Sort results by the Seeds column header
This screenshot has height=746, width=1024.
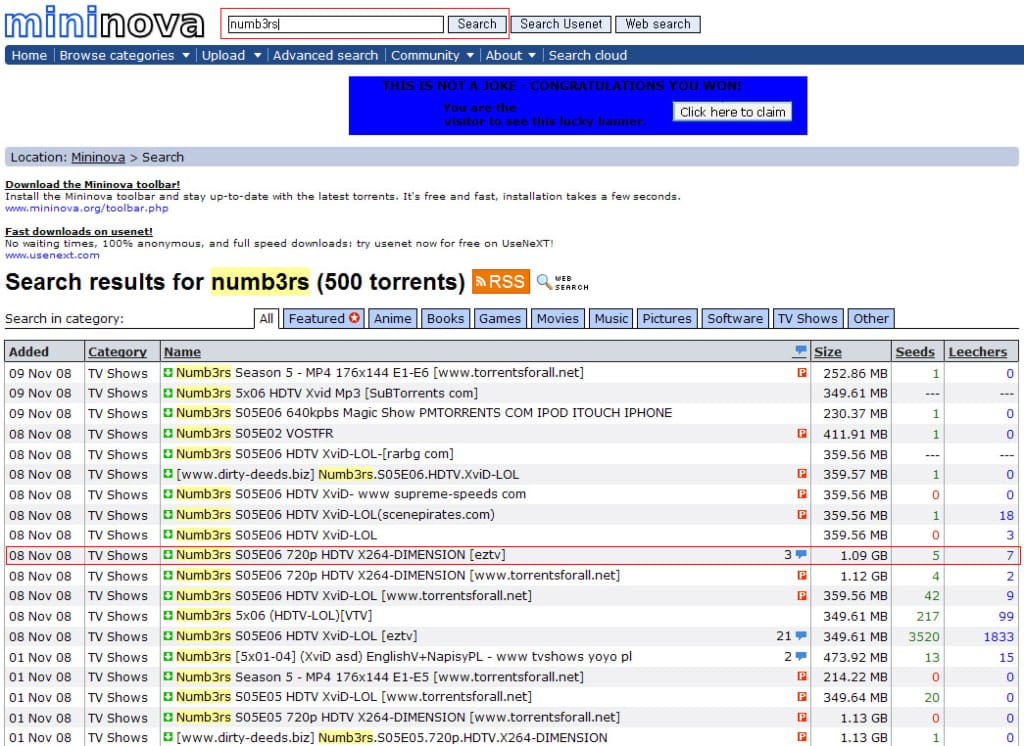tap(915, 352)
